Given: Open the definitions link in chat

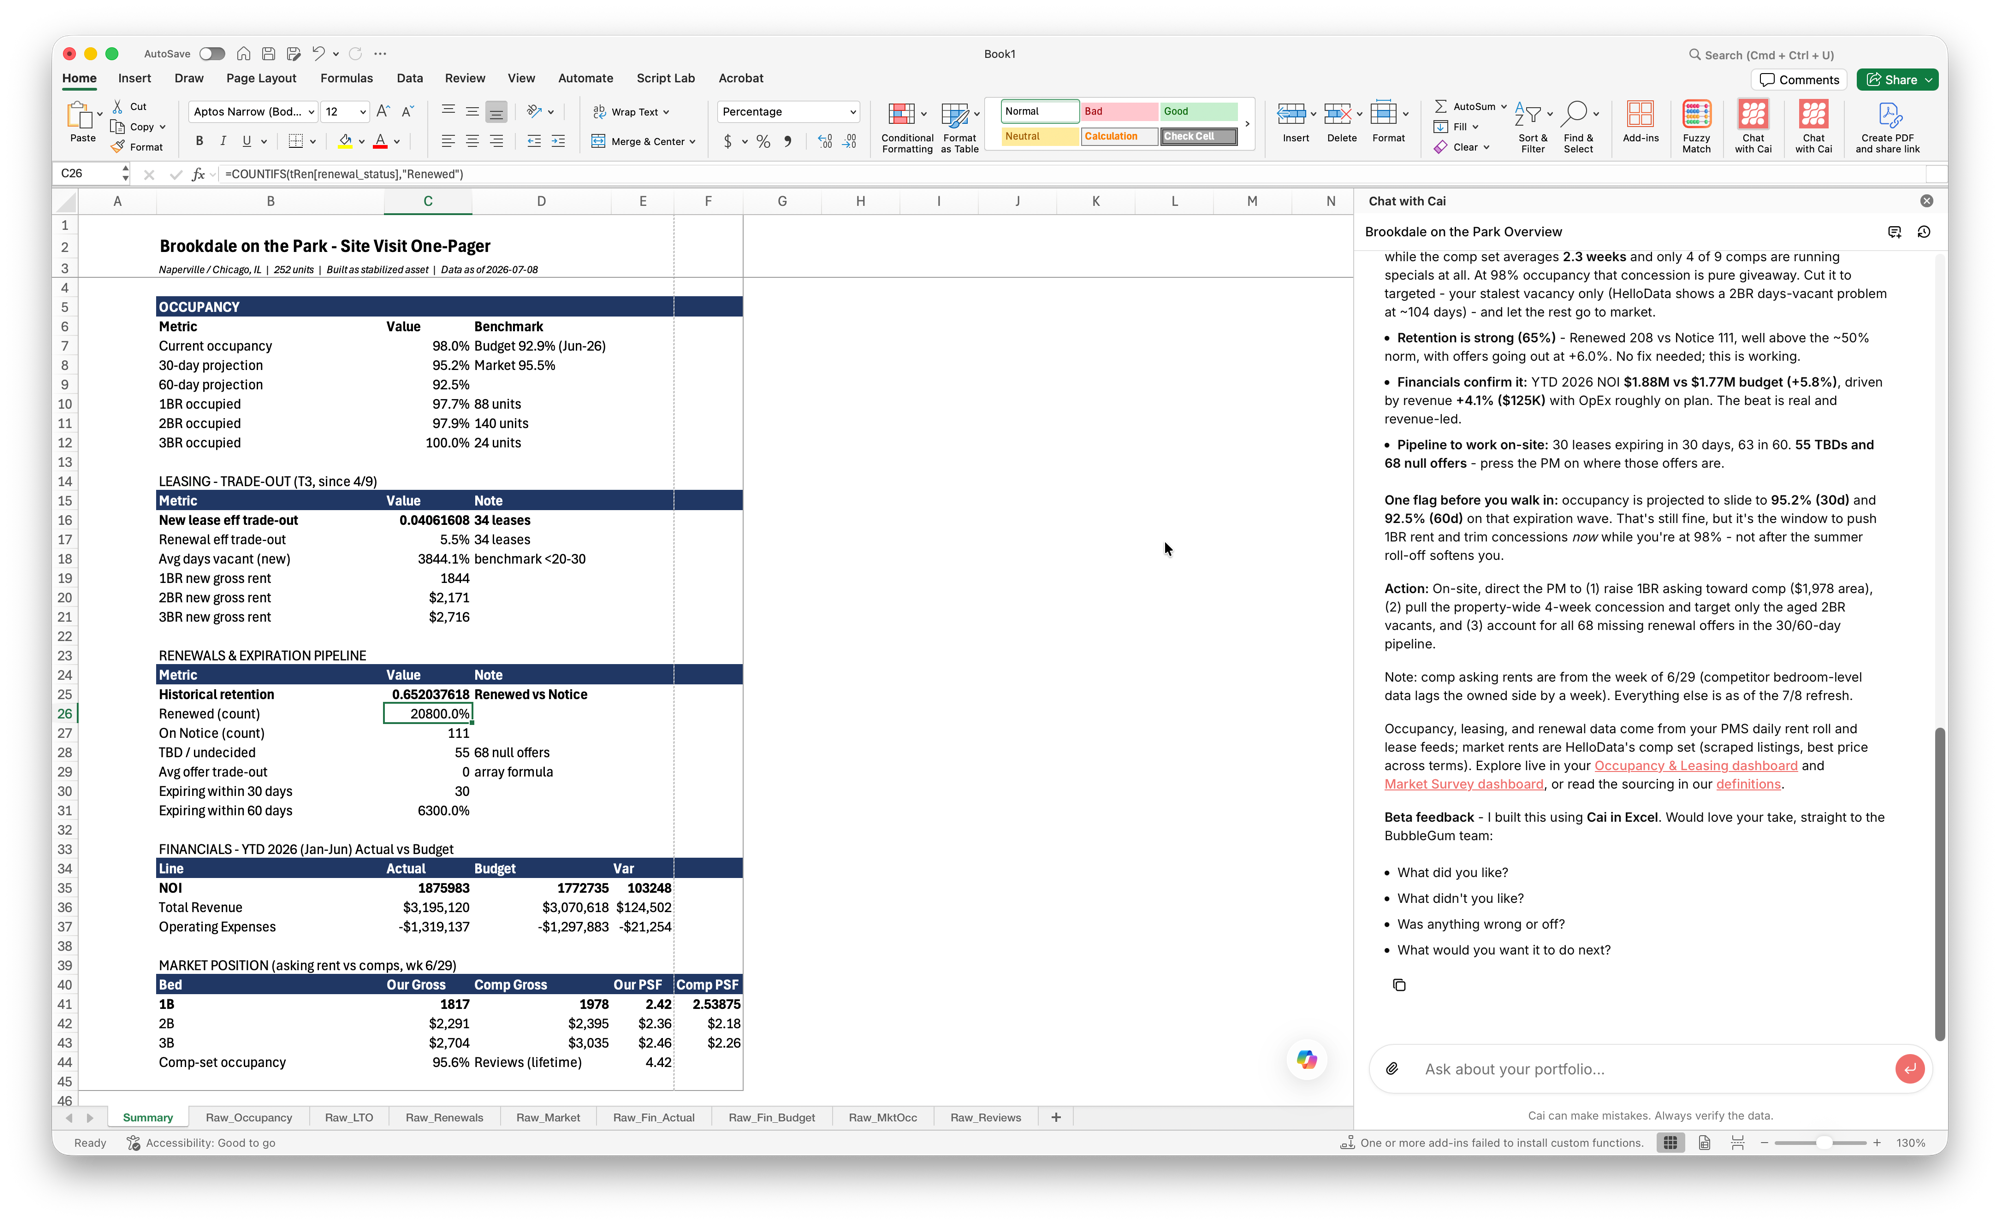Looking at the screenshot, I should 1748,784.
